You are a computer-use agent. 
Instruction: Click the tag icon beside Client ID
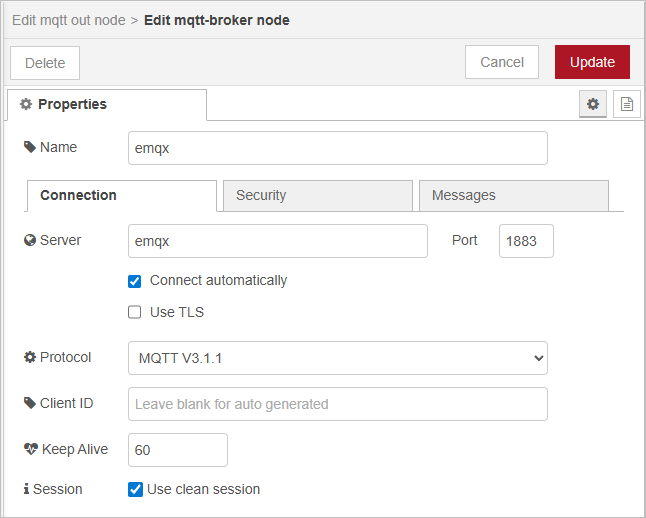point(30,403)
